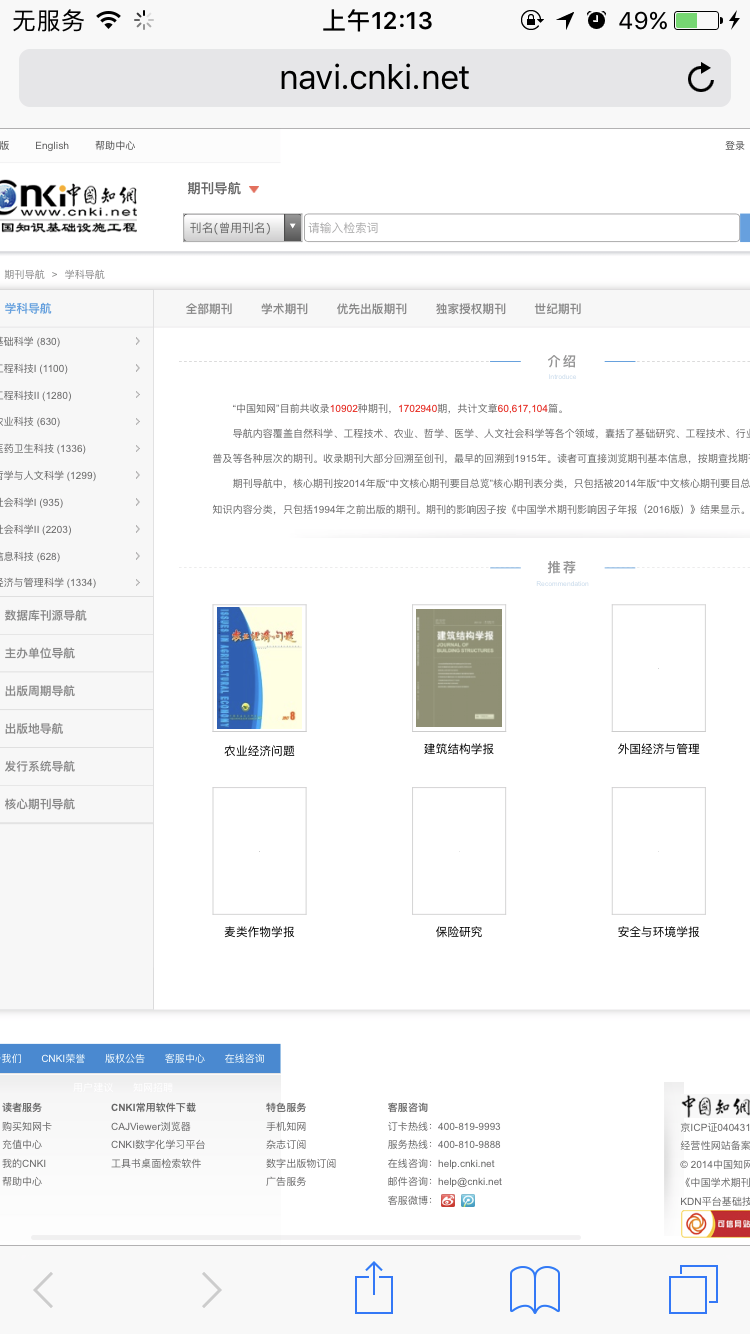Open the Sina Weibo customer service icon

coord(448,1200)
